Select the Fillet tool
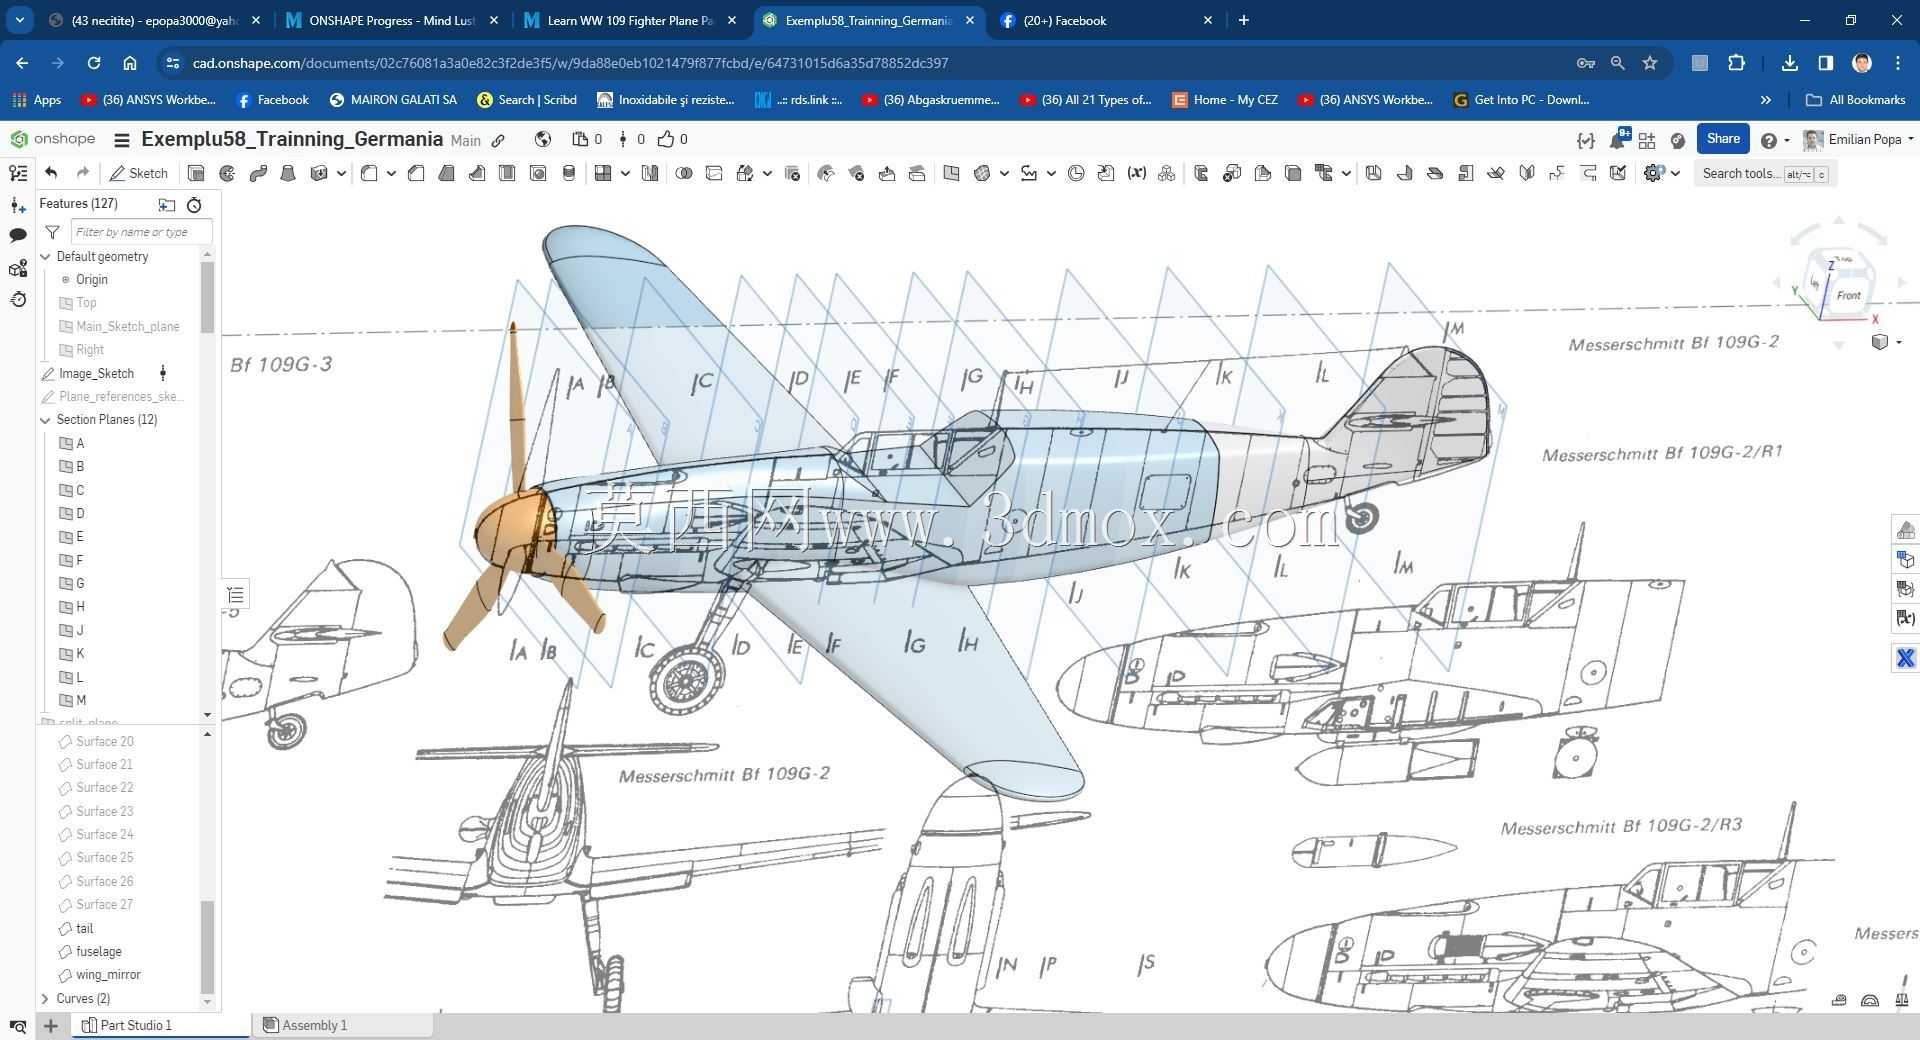This screenshot has width=1920, height=1040. (x=369, y=173)
